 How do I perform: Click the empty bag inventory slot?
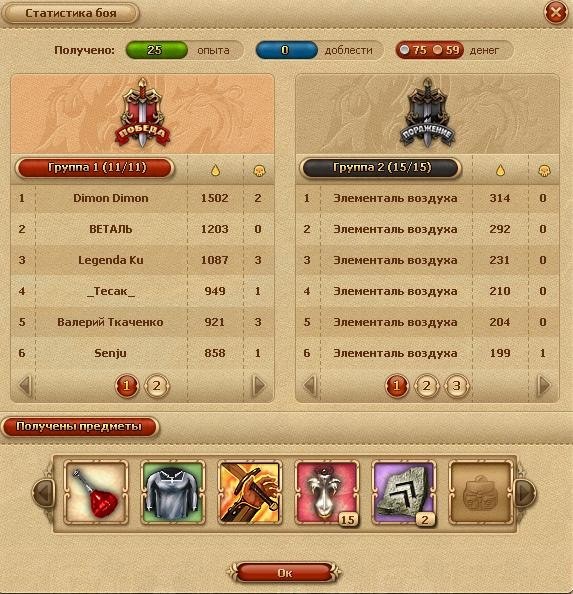coord(481,492)
